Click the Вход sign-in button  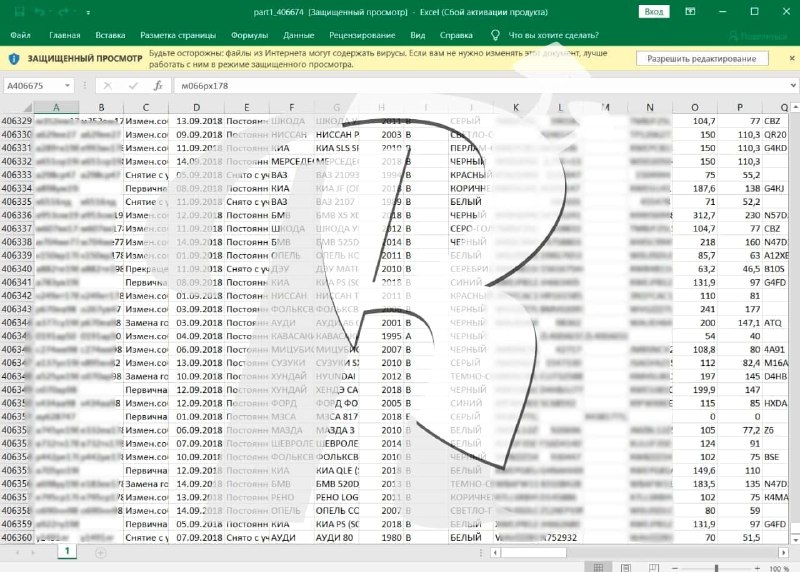(x=654, y=11)
